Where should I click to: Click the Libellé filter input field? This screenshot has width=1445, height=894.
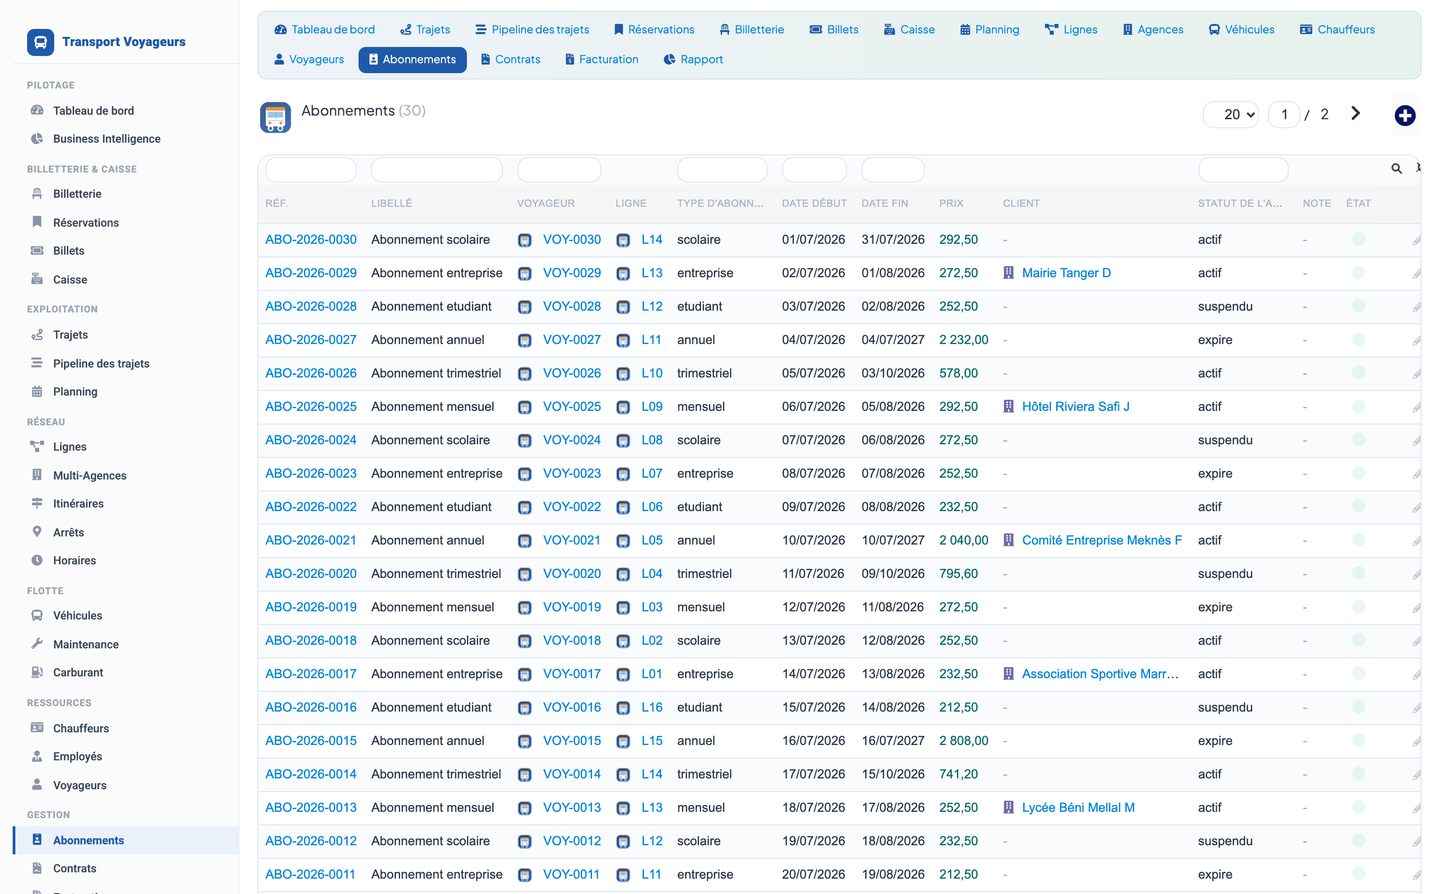click(x=437, y=170)
